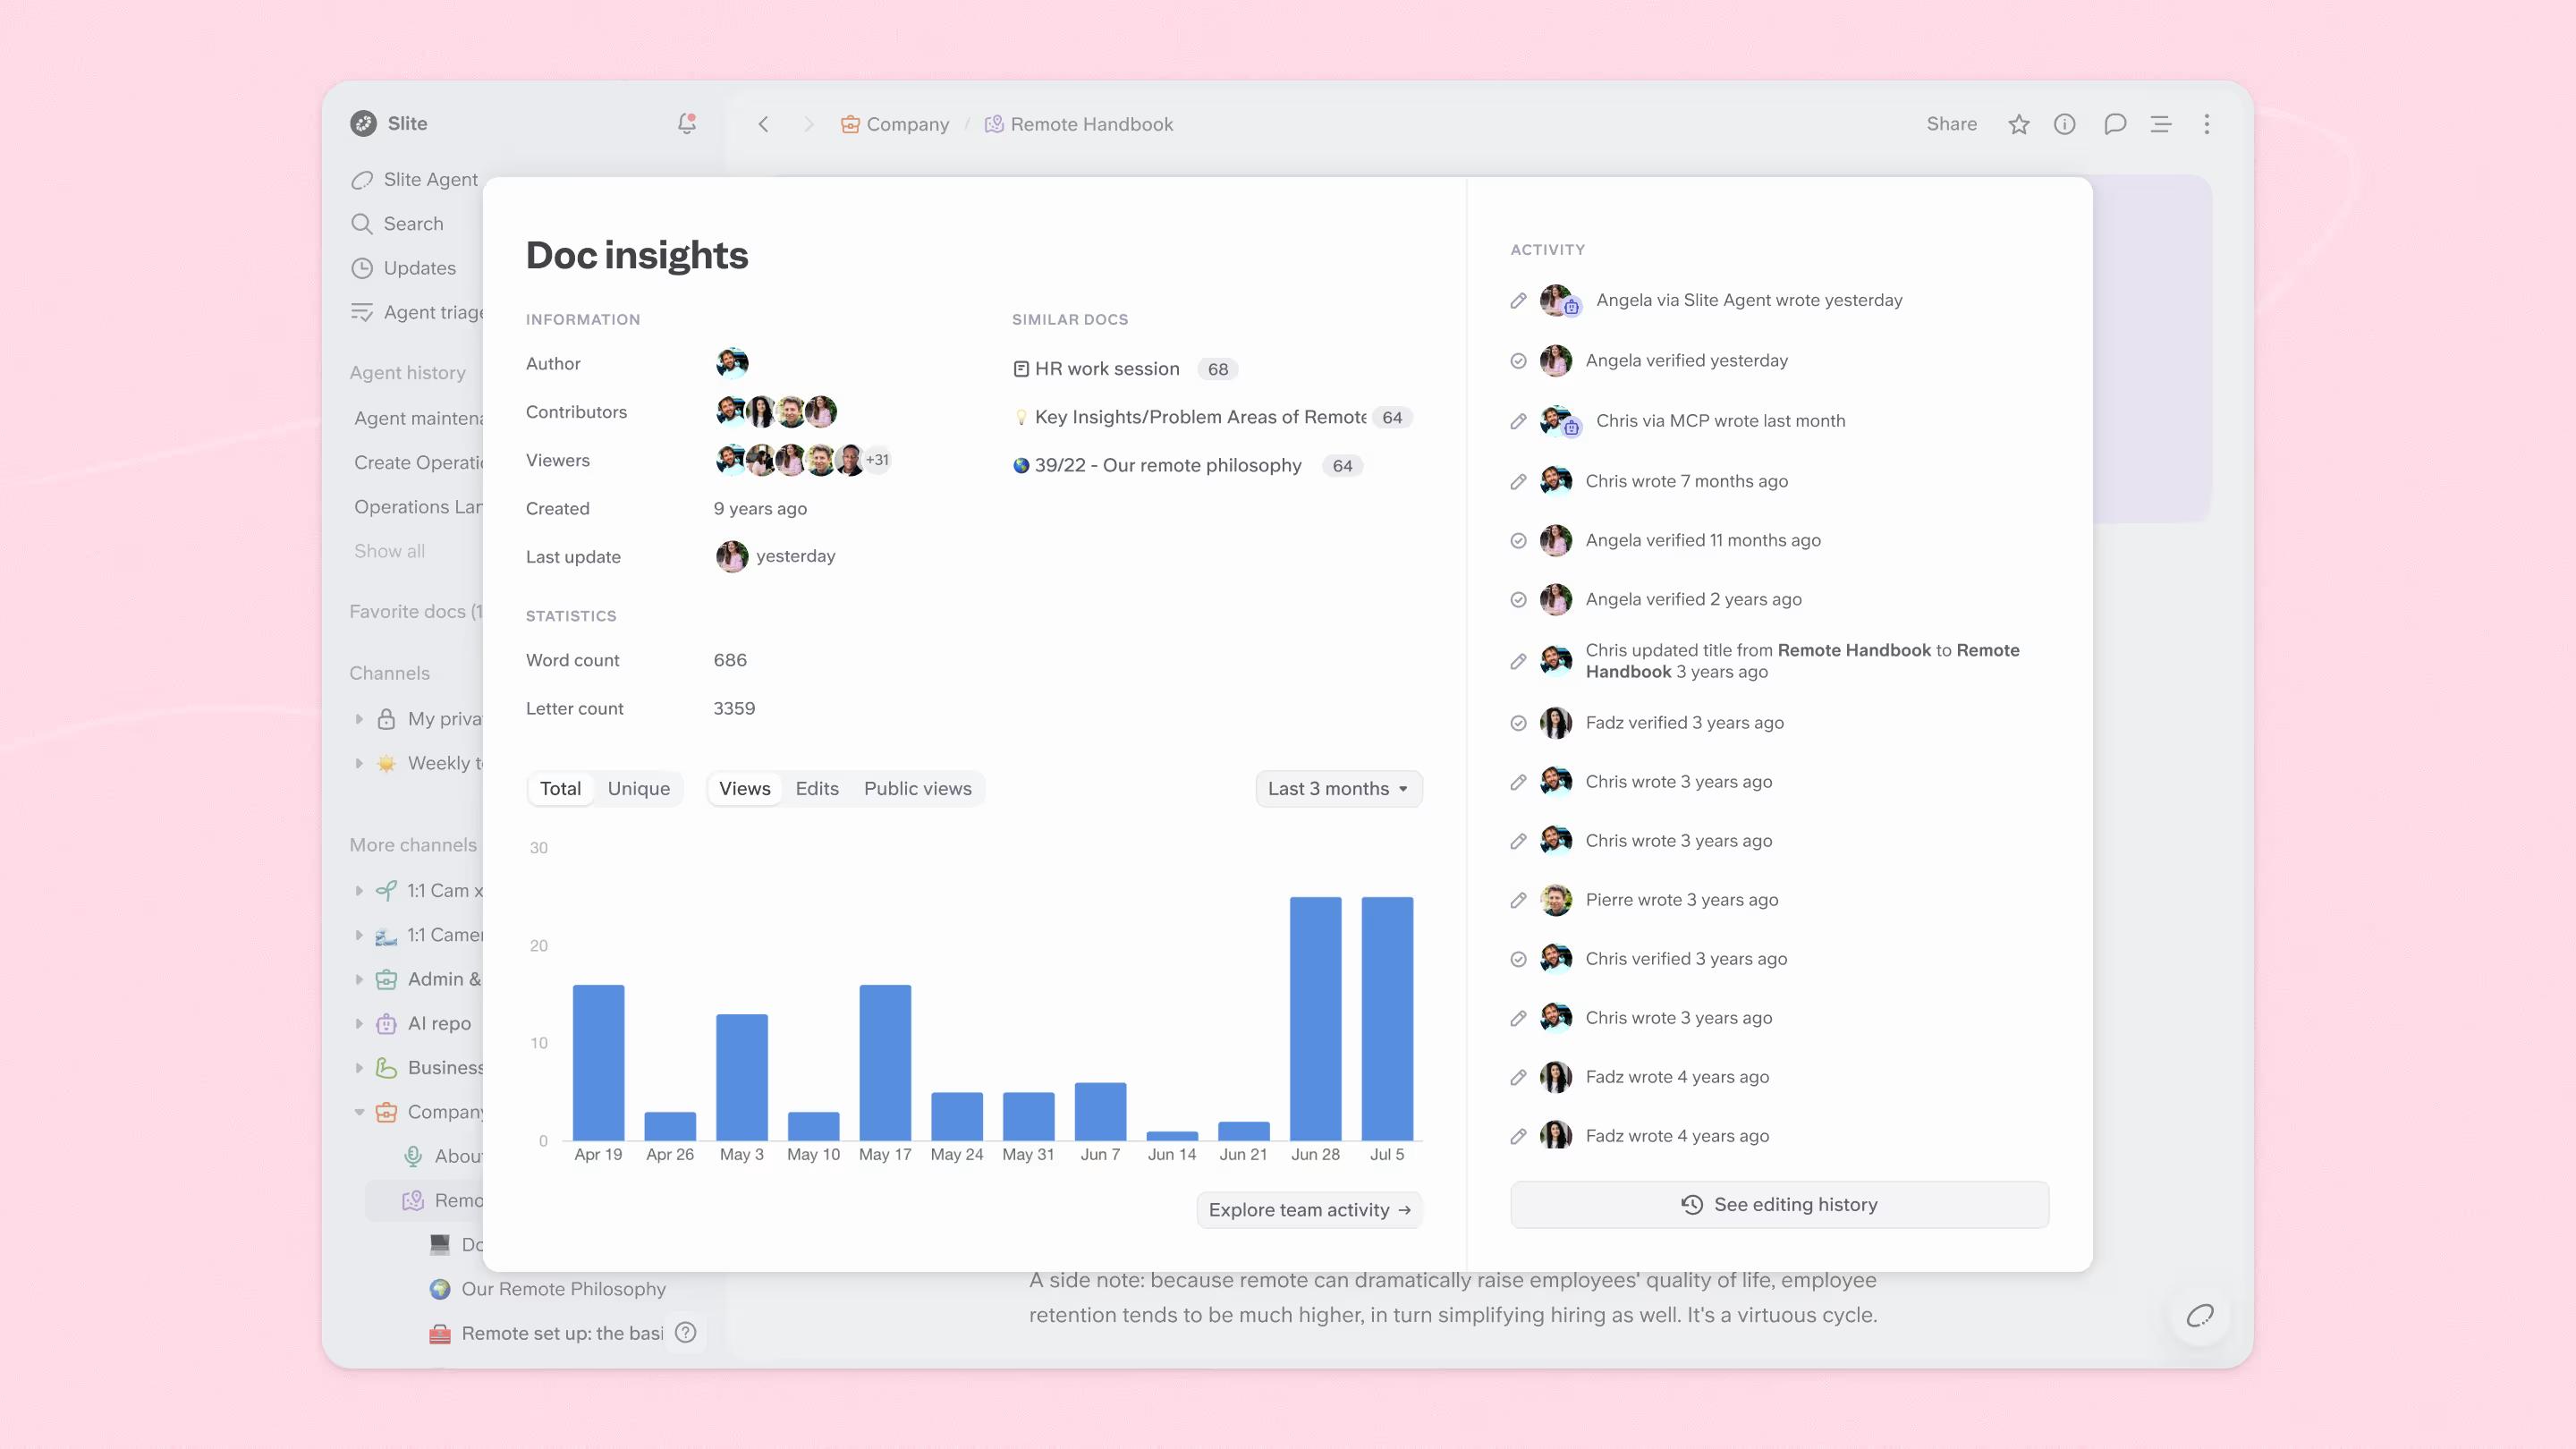Click Pierre wrote 3 years ago entry
2576x1449 pixels.
click(1681, 899)
